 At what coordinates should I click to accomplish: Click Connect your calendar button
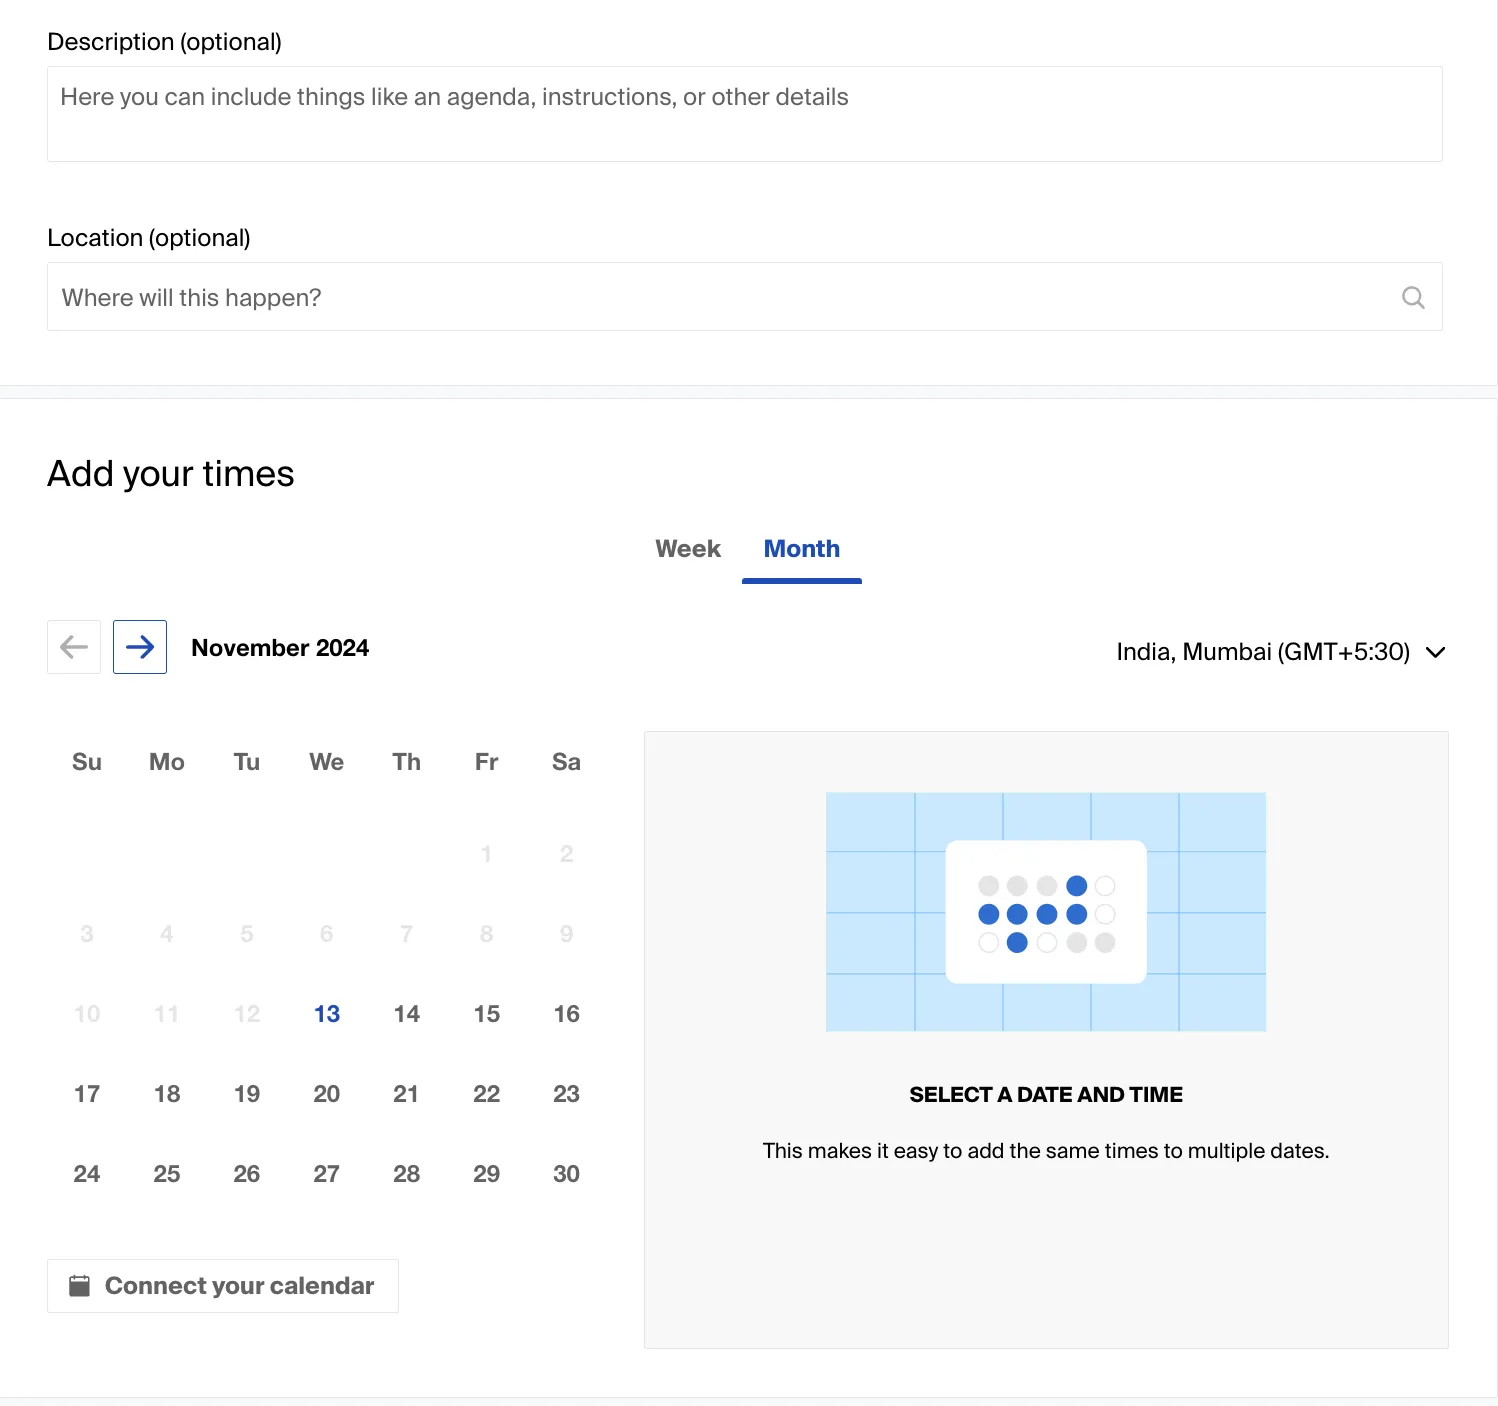[223, 1286]
